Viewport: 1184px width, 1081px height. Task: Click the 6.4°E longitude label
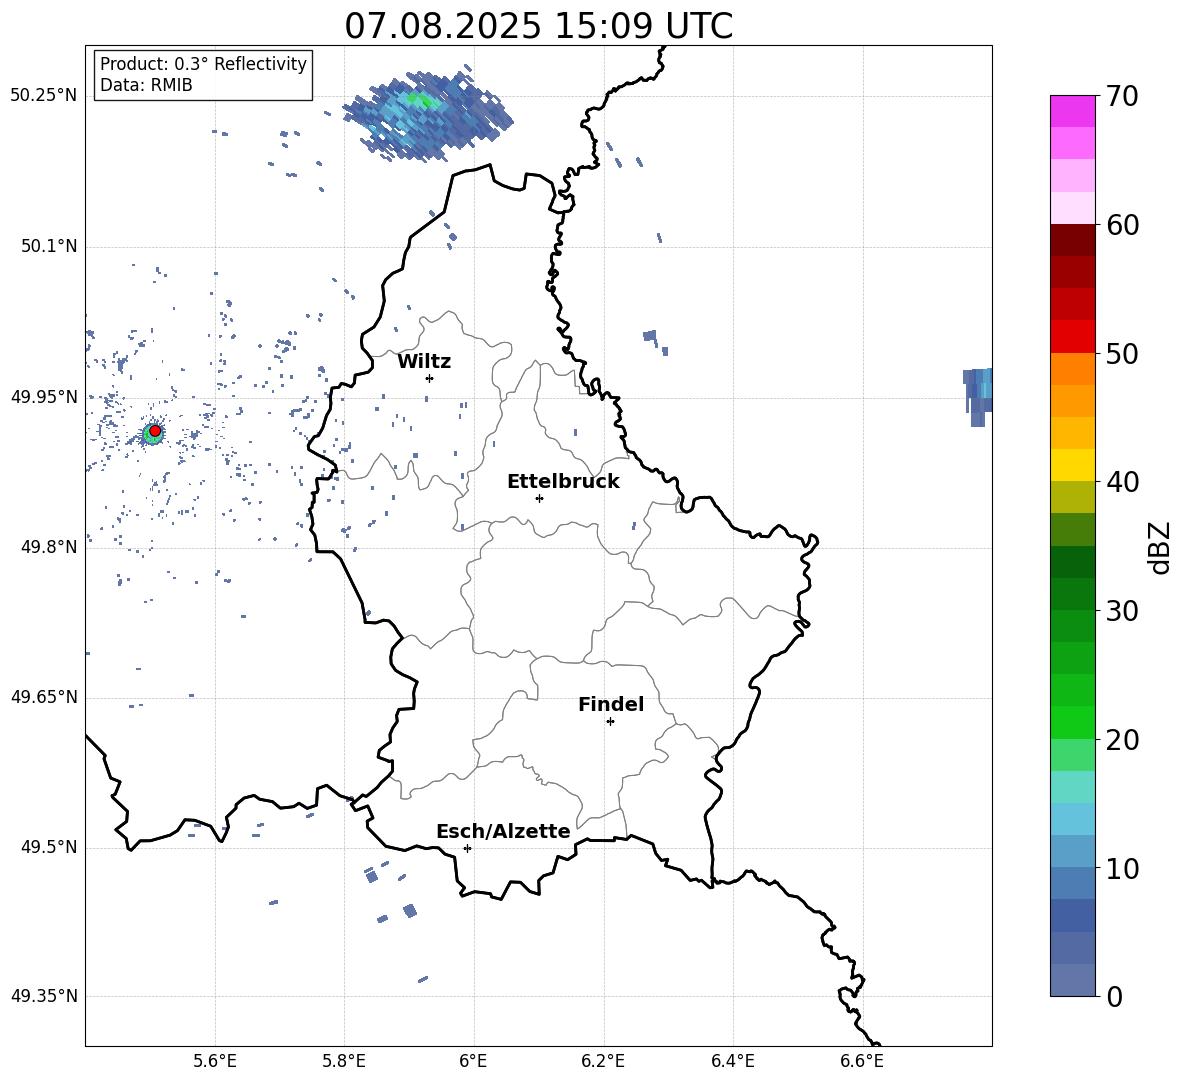(x=732, y=1061)
